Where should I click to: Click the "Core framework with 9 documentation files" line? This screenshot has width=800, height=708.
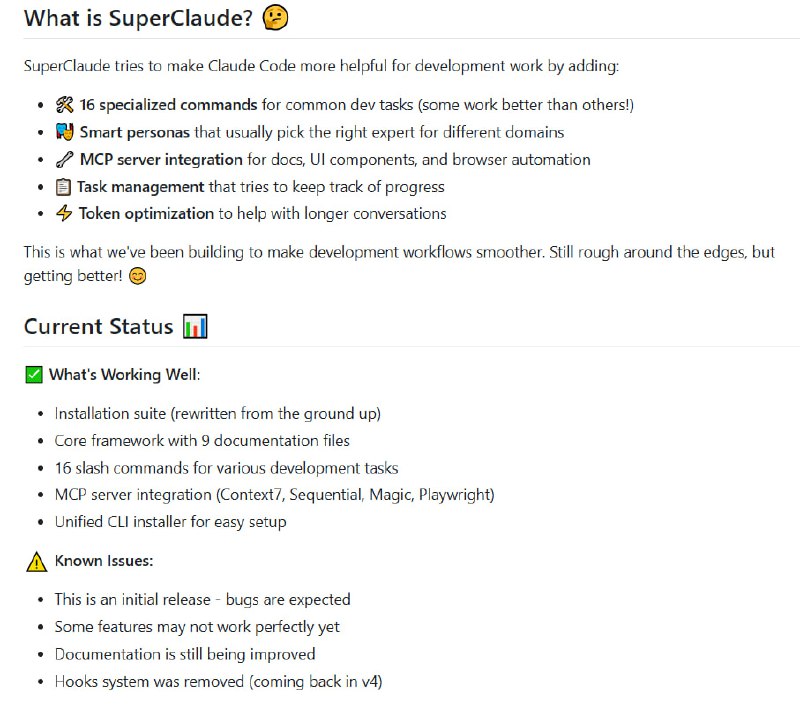pyautogui.click(x=202, y=440)
